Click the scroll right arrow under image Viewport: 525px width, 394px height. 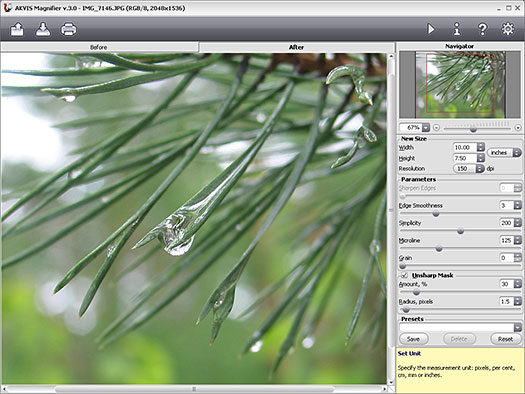click(384, 389)
